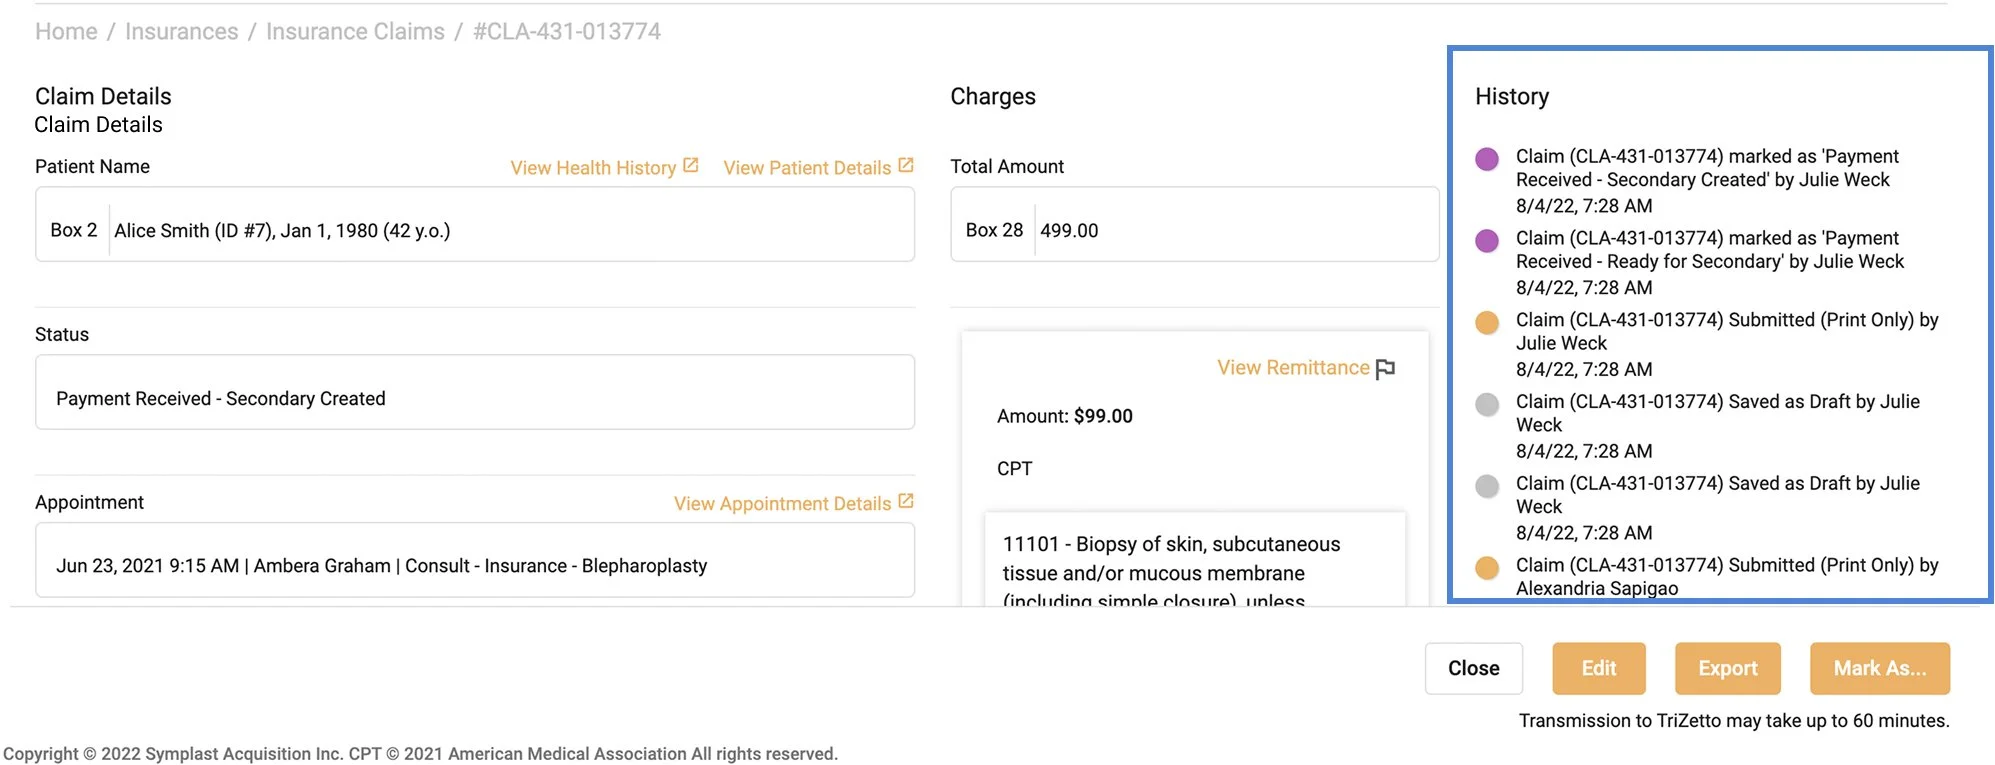Click external-link icon beside View Appointment Details
Image resolution: width=1995 pixels, height=765 pixels.
click(x=906, y=502)
